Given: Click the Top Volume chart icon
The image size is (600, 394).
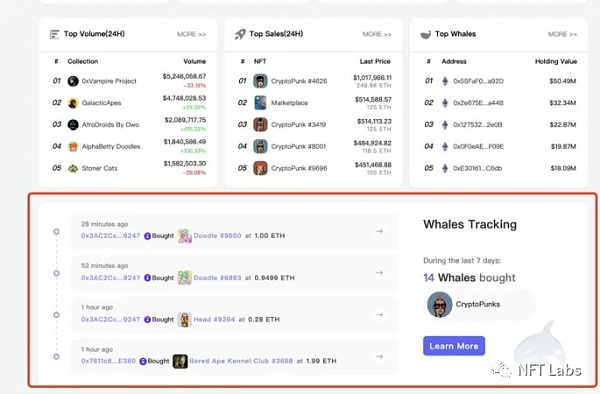Looking at the screenshot, I should tap(54, 34).
